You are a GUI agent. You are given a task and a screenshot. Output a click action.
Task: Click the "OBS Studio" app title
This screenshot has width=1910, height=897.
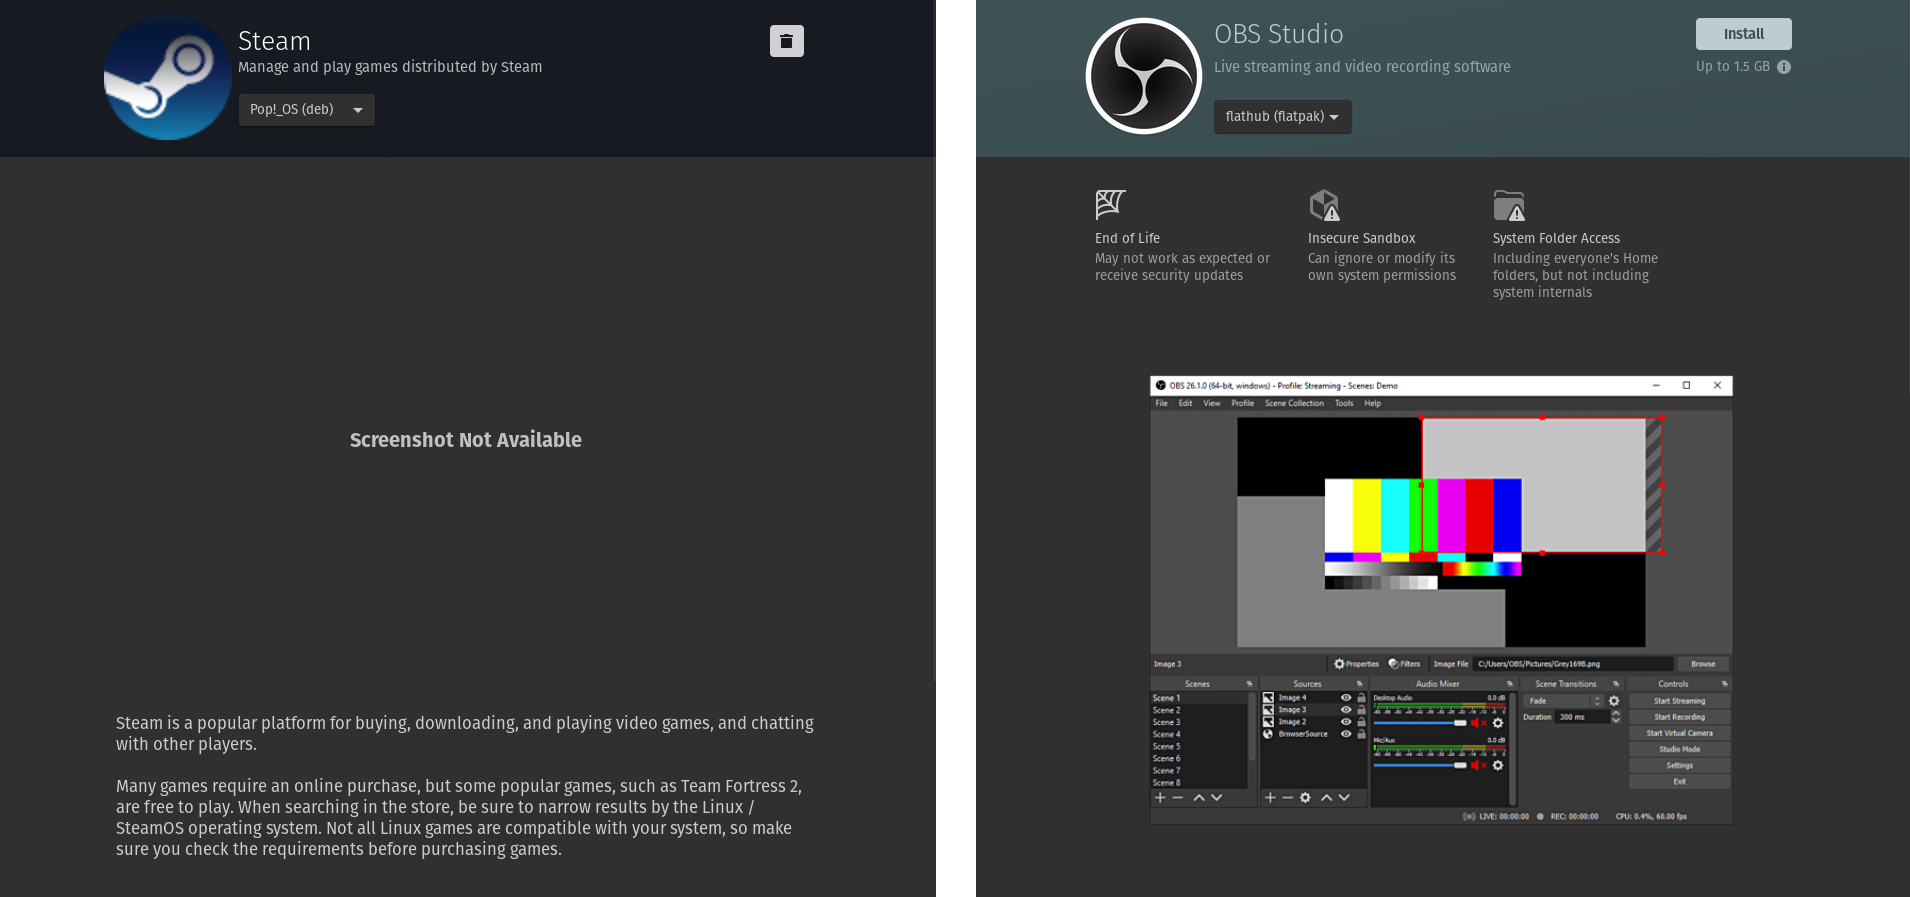pos(1278,34)
